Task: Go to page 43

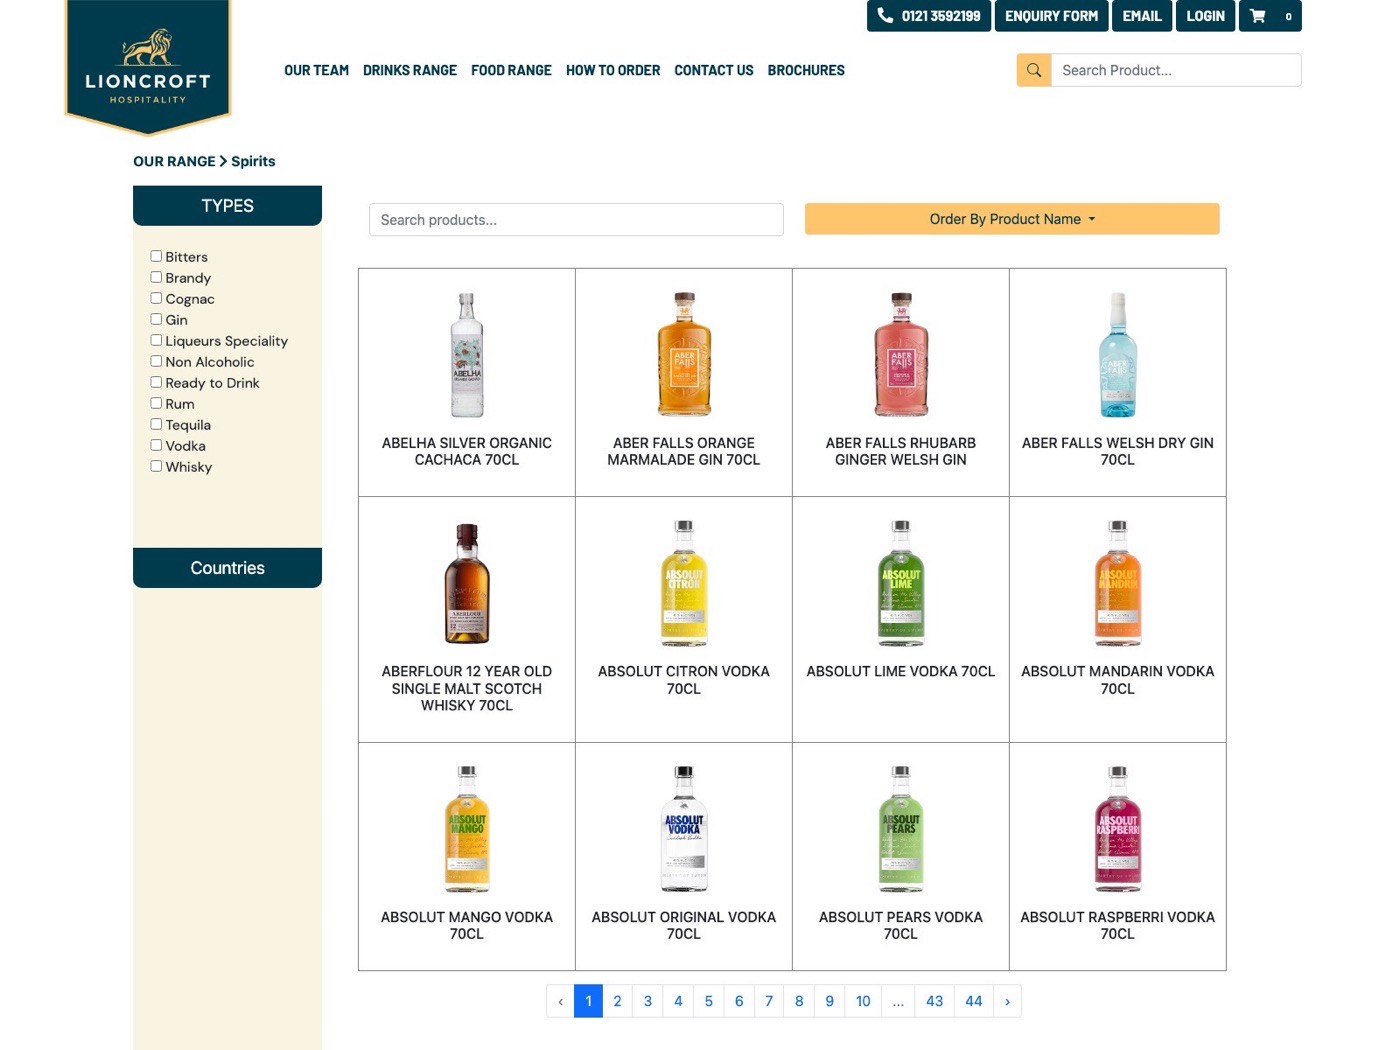Action: click(934, 1001)
